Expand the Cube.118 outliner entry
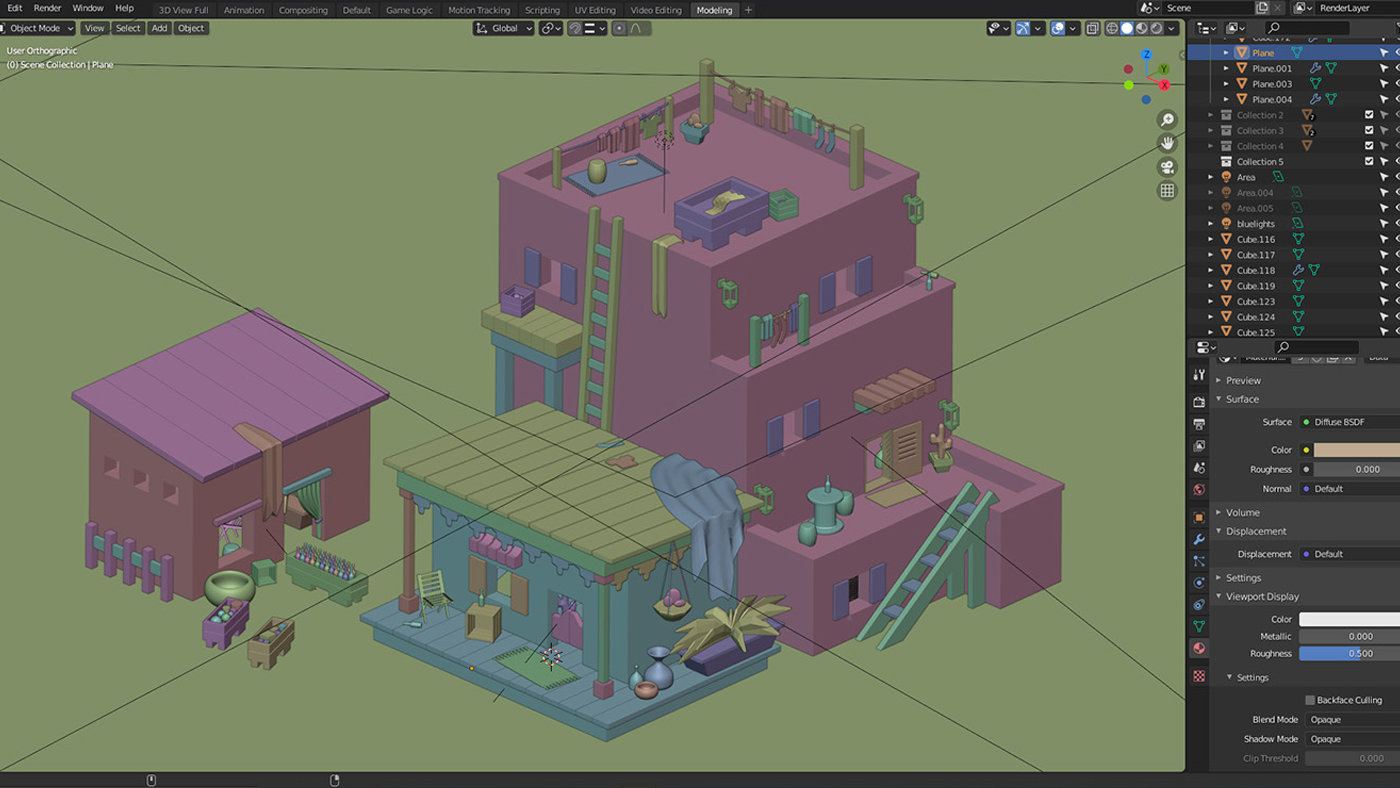This screenshot has width=1400, height=788. pyautogui.click(x=1210, y=269)
